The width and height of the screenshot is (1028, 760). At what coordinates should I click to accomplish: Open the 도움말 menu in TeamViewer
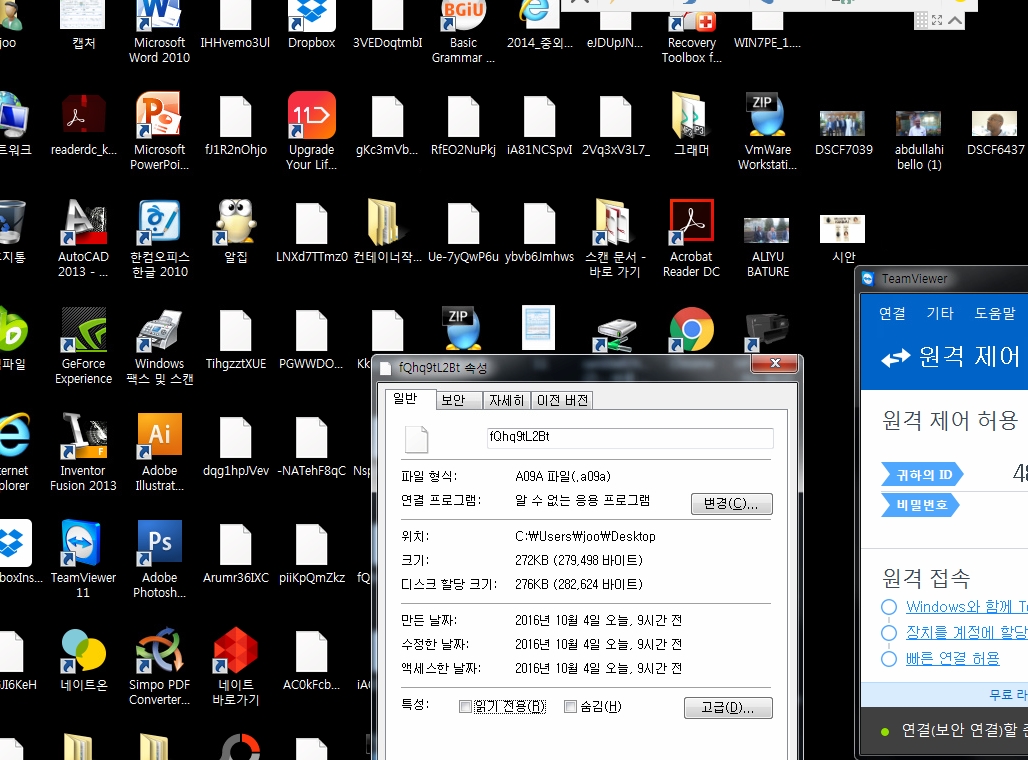[995, 313]
